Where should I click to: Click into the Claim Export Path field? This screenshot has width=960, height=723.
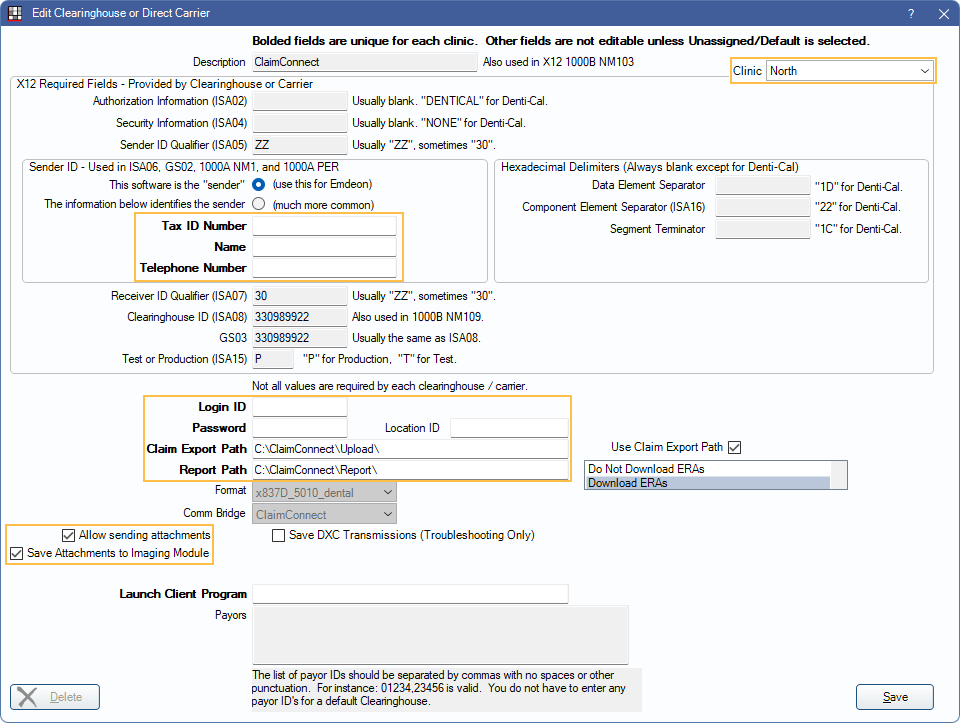click(409, 449)
